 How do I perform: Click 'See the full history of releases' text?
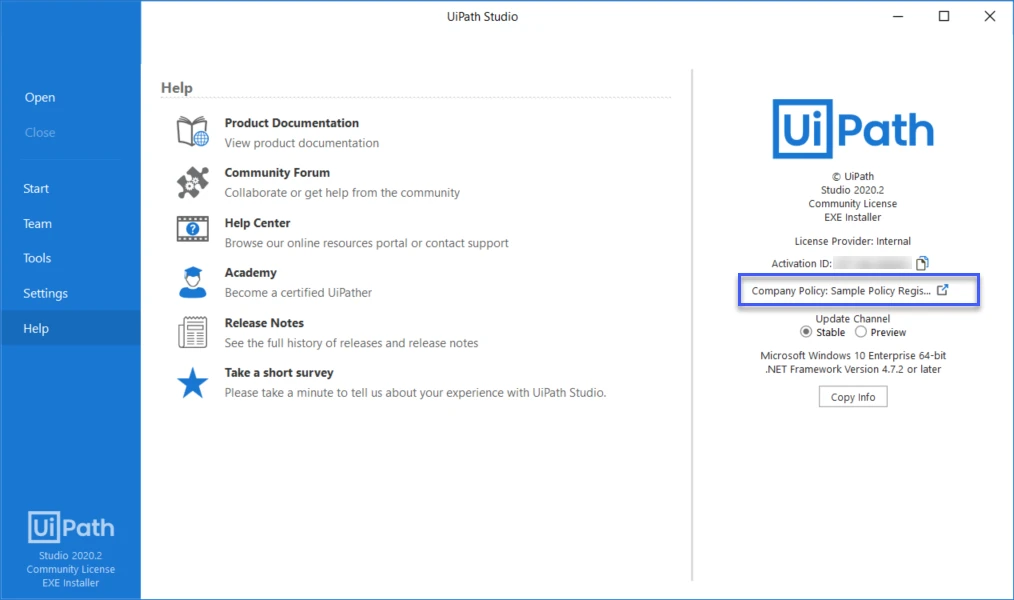pos(351,343)
